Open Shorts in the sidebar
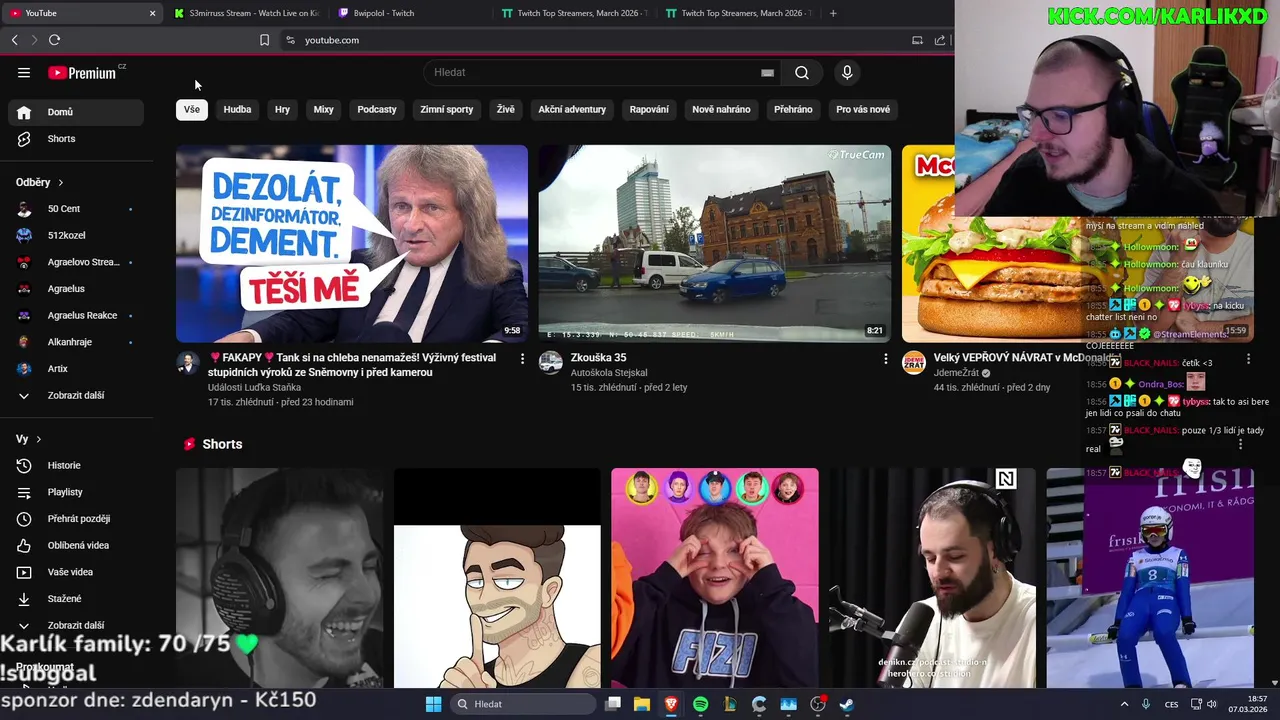This screenshot has height=720, width=1280. click(77, 139)
